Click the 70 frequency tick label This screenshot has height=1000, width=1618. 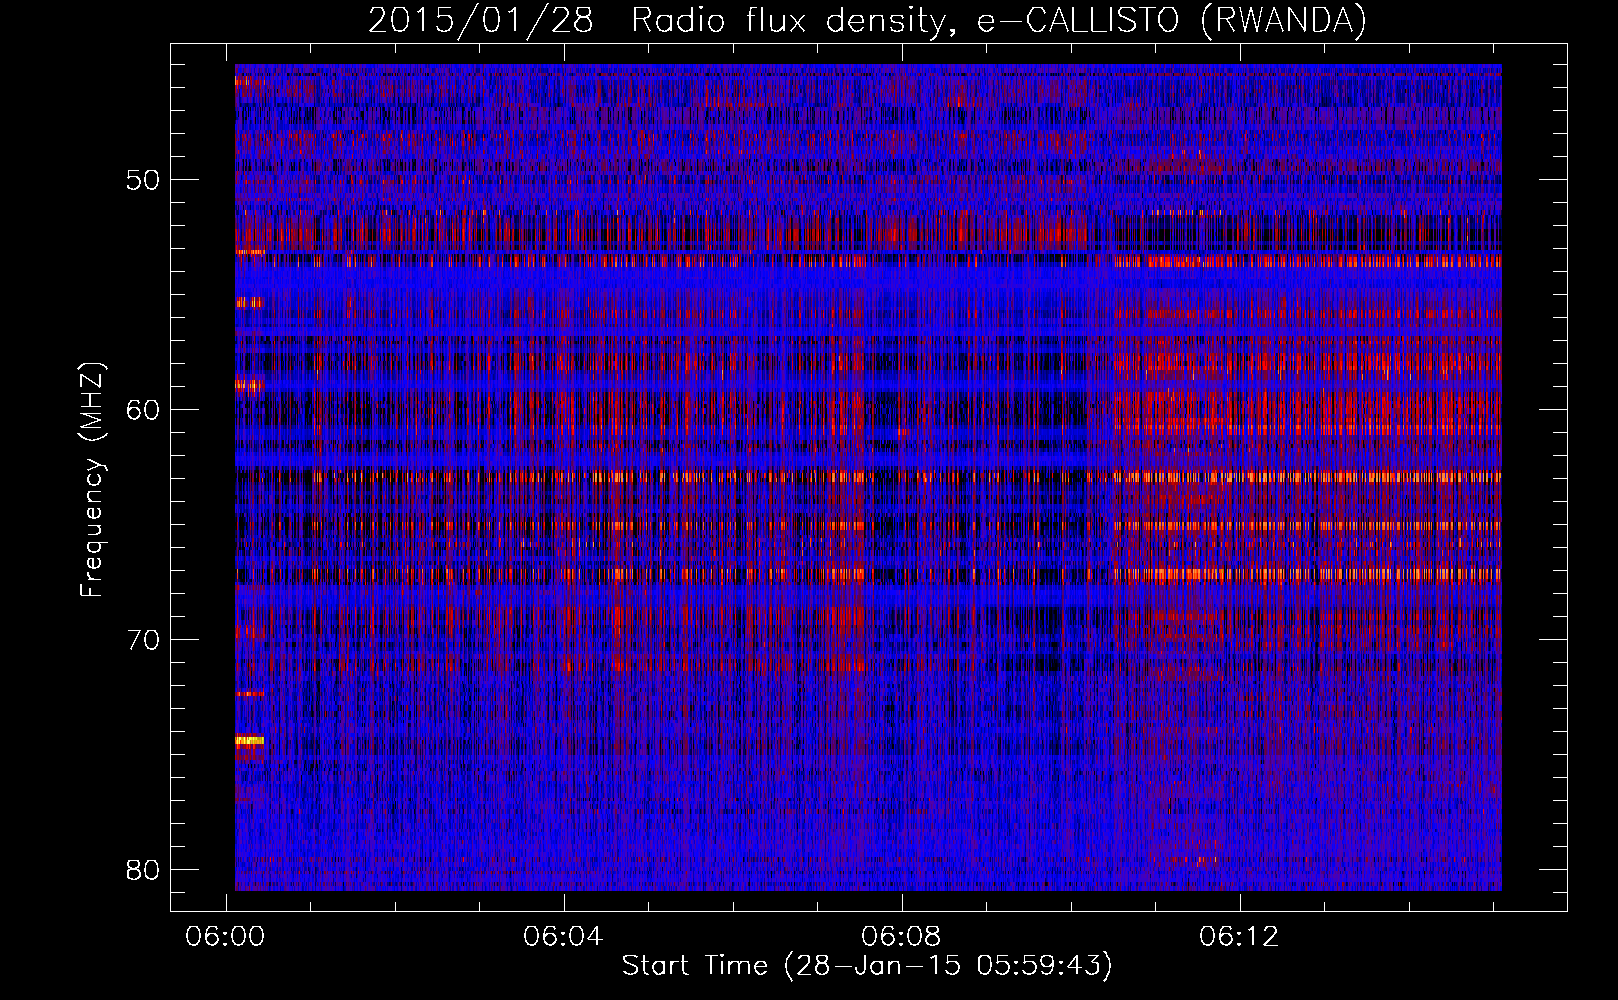pyautogui.click(x=144, y=639)
